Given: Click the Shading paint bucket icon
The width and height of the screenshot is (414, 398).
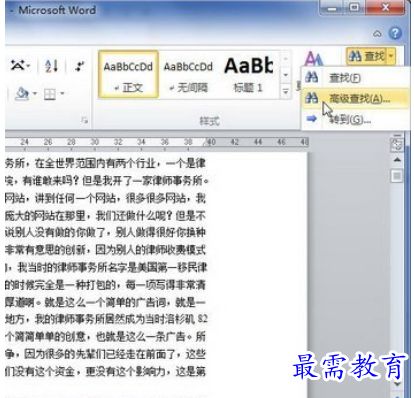Looking at the screenshot, I should point(22,94).
